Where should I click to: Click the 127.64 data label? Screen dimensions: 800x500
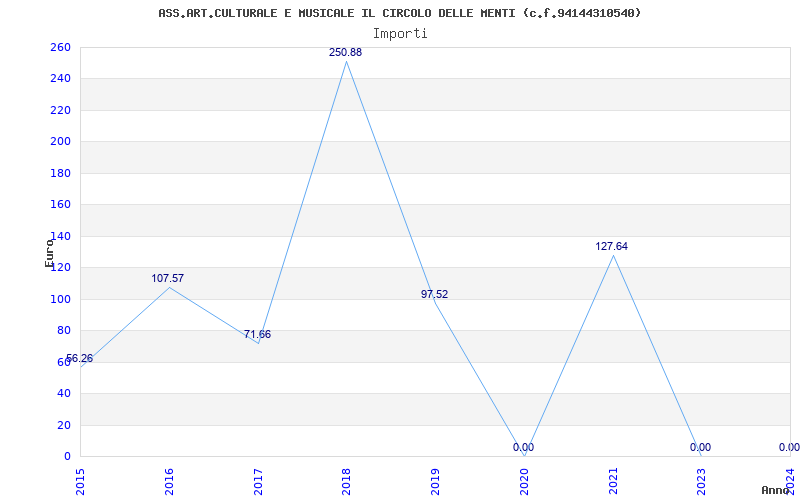pos(611,246)
